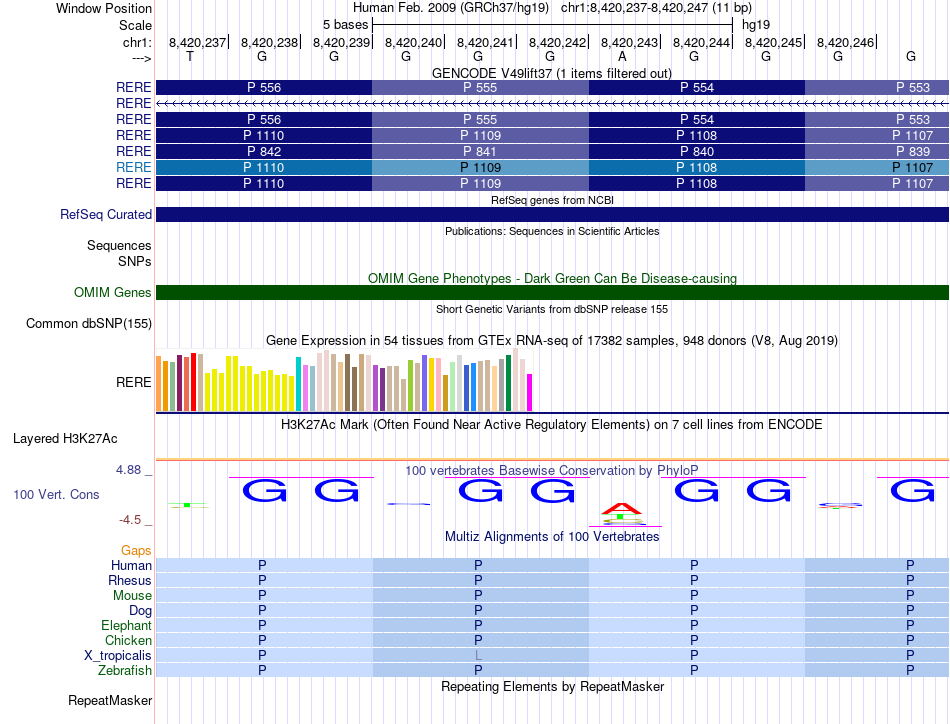950x724 pixels.
Task: Click the Rhesus species label
Action: (x=130, y=580)
